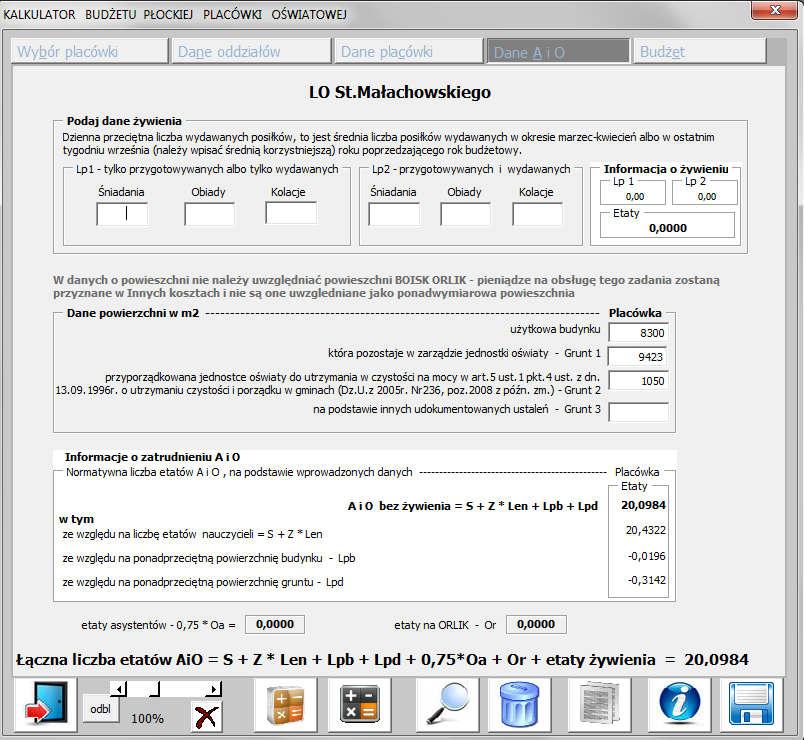Screen dimensions: 804x740
Task: Click the LO St.Małachowskiego heading
Action: (400, 92)
